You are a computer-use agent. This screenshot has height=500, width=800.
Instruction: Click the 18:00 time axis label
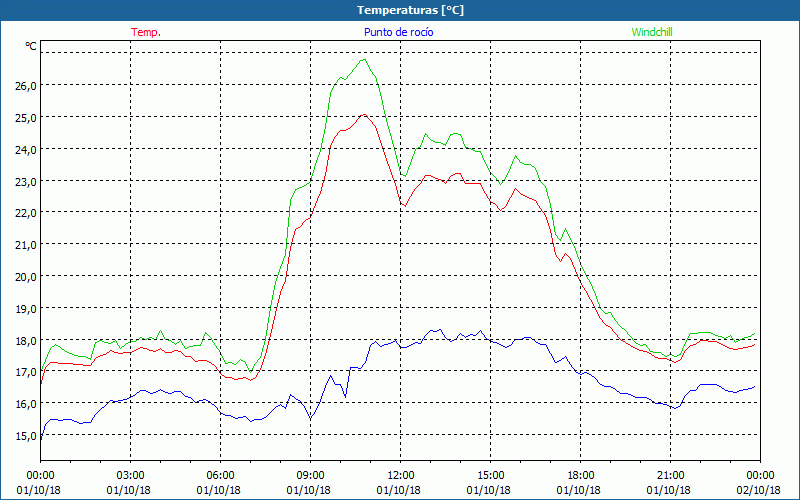point(581,476)
